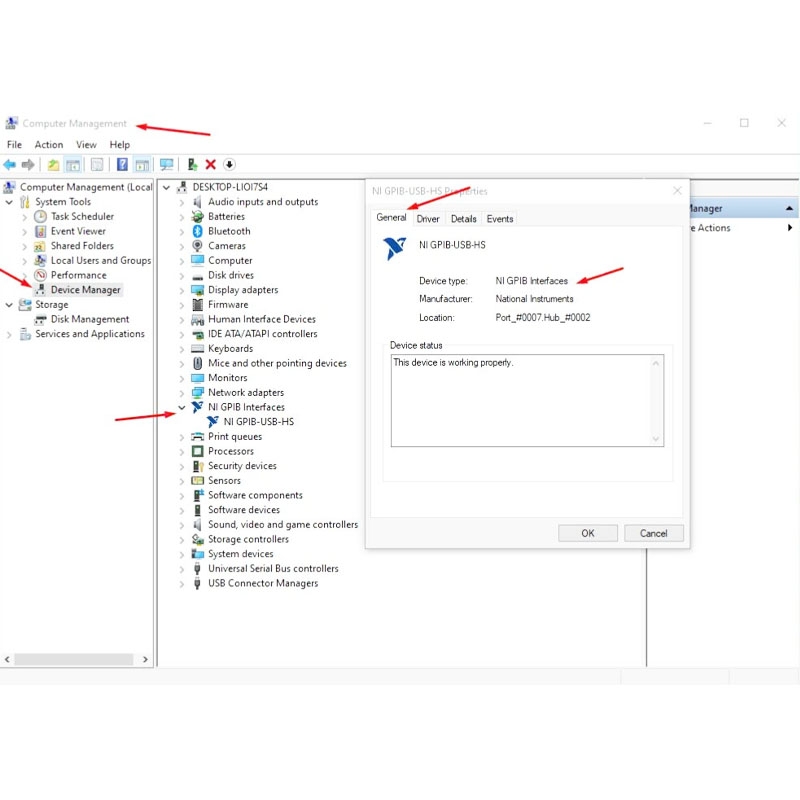Image resolution: width=800 pixels, height=800 pixels.
Task: Select Sound, video and game controllers
Action: tap(283, 524)
